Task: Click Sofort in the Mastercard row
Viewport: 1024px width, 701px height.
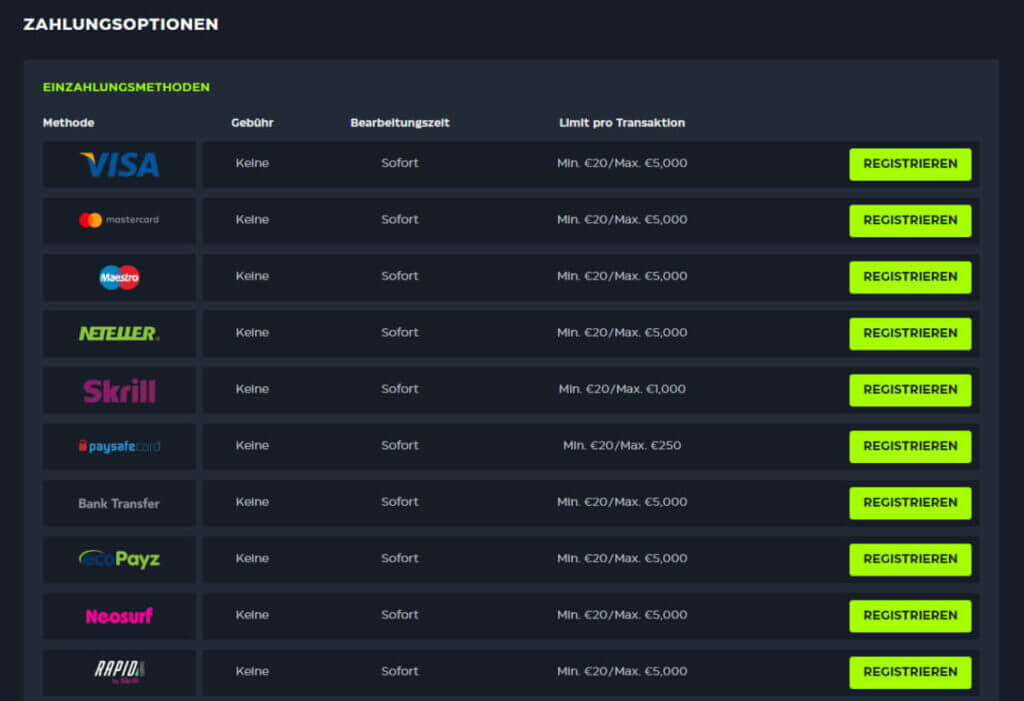Action: point(400,219)
